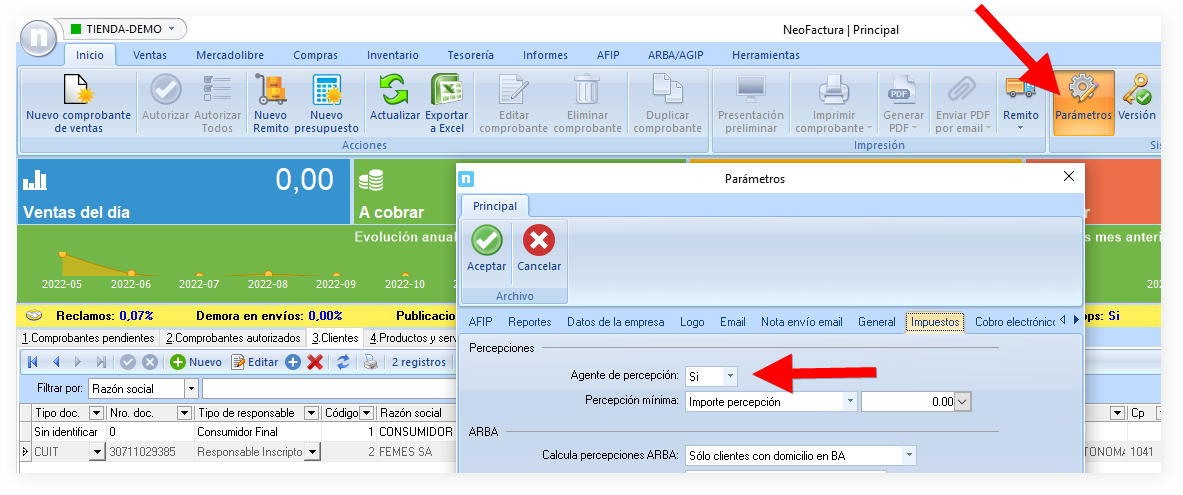Viewport: 1183px width, 495px height.
Task: Open the Agente de percepción dropdown
Action: [x=730, y=376]
